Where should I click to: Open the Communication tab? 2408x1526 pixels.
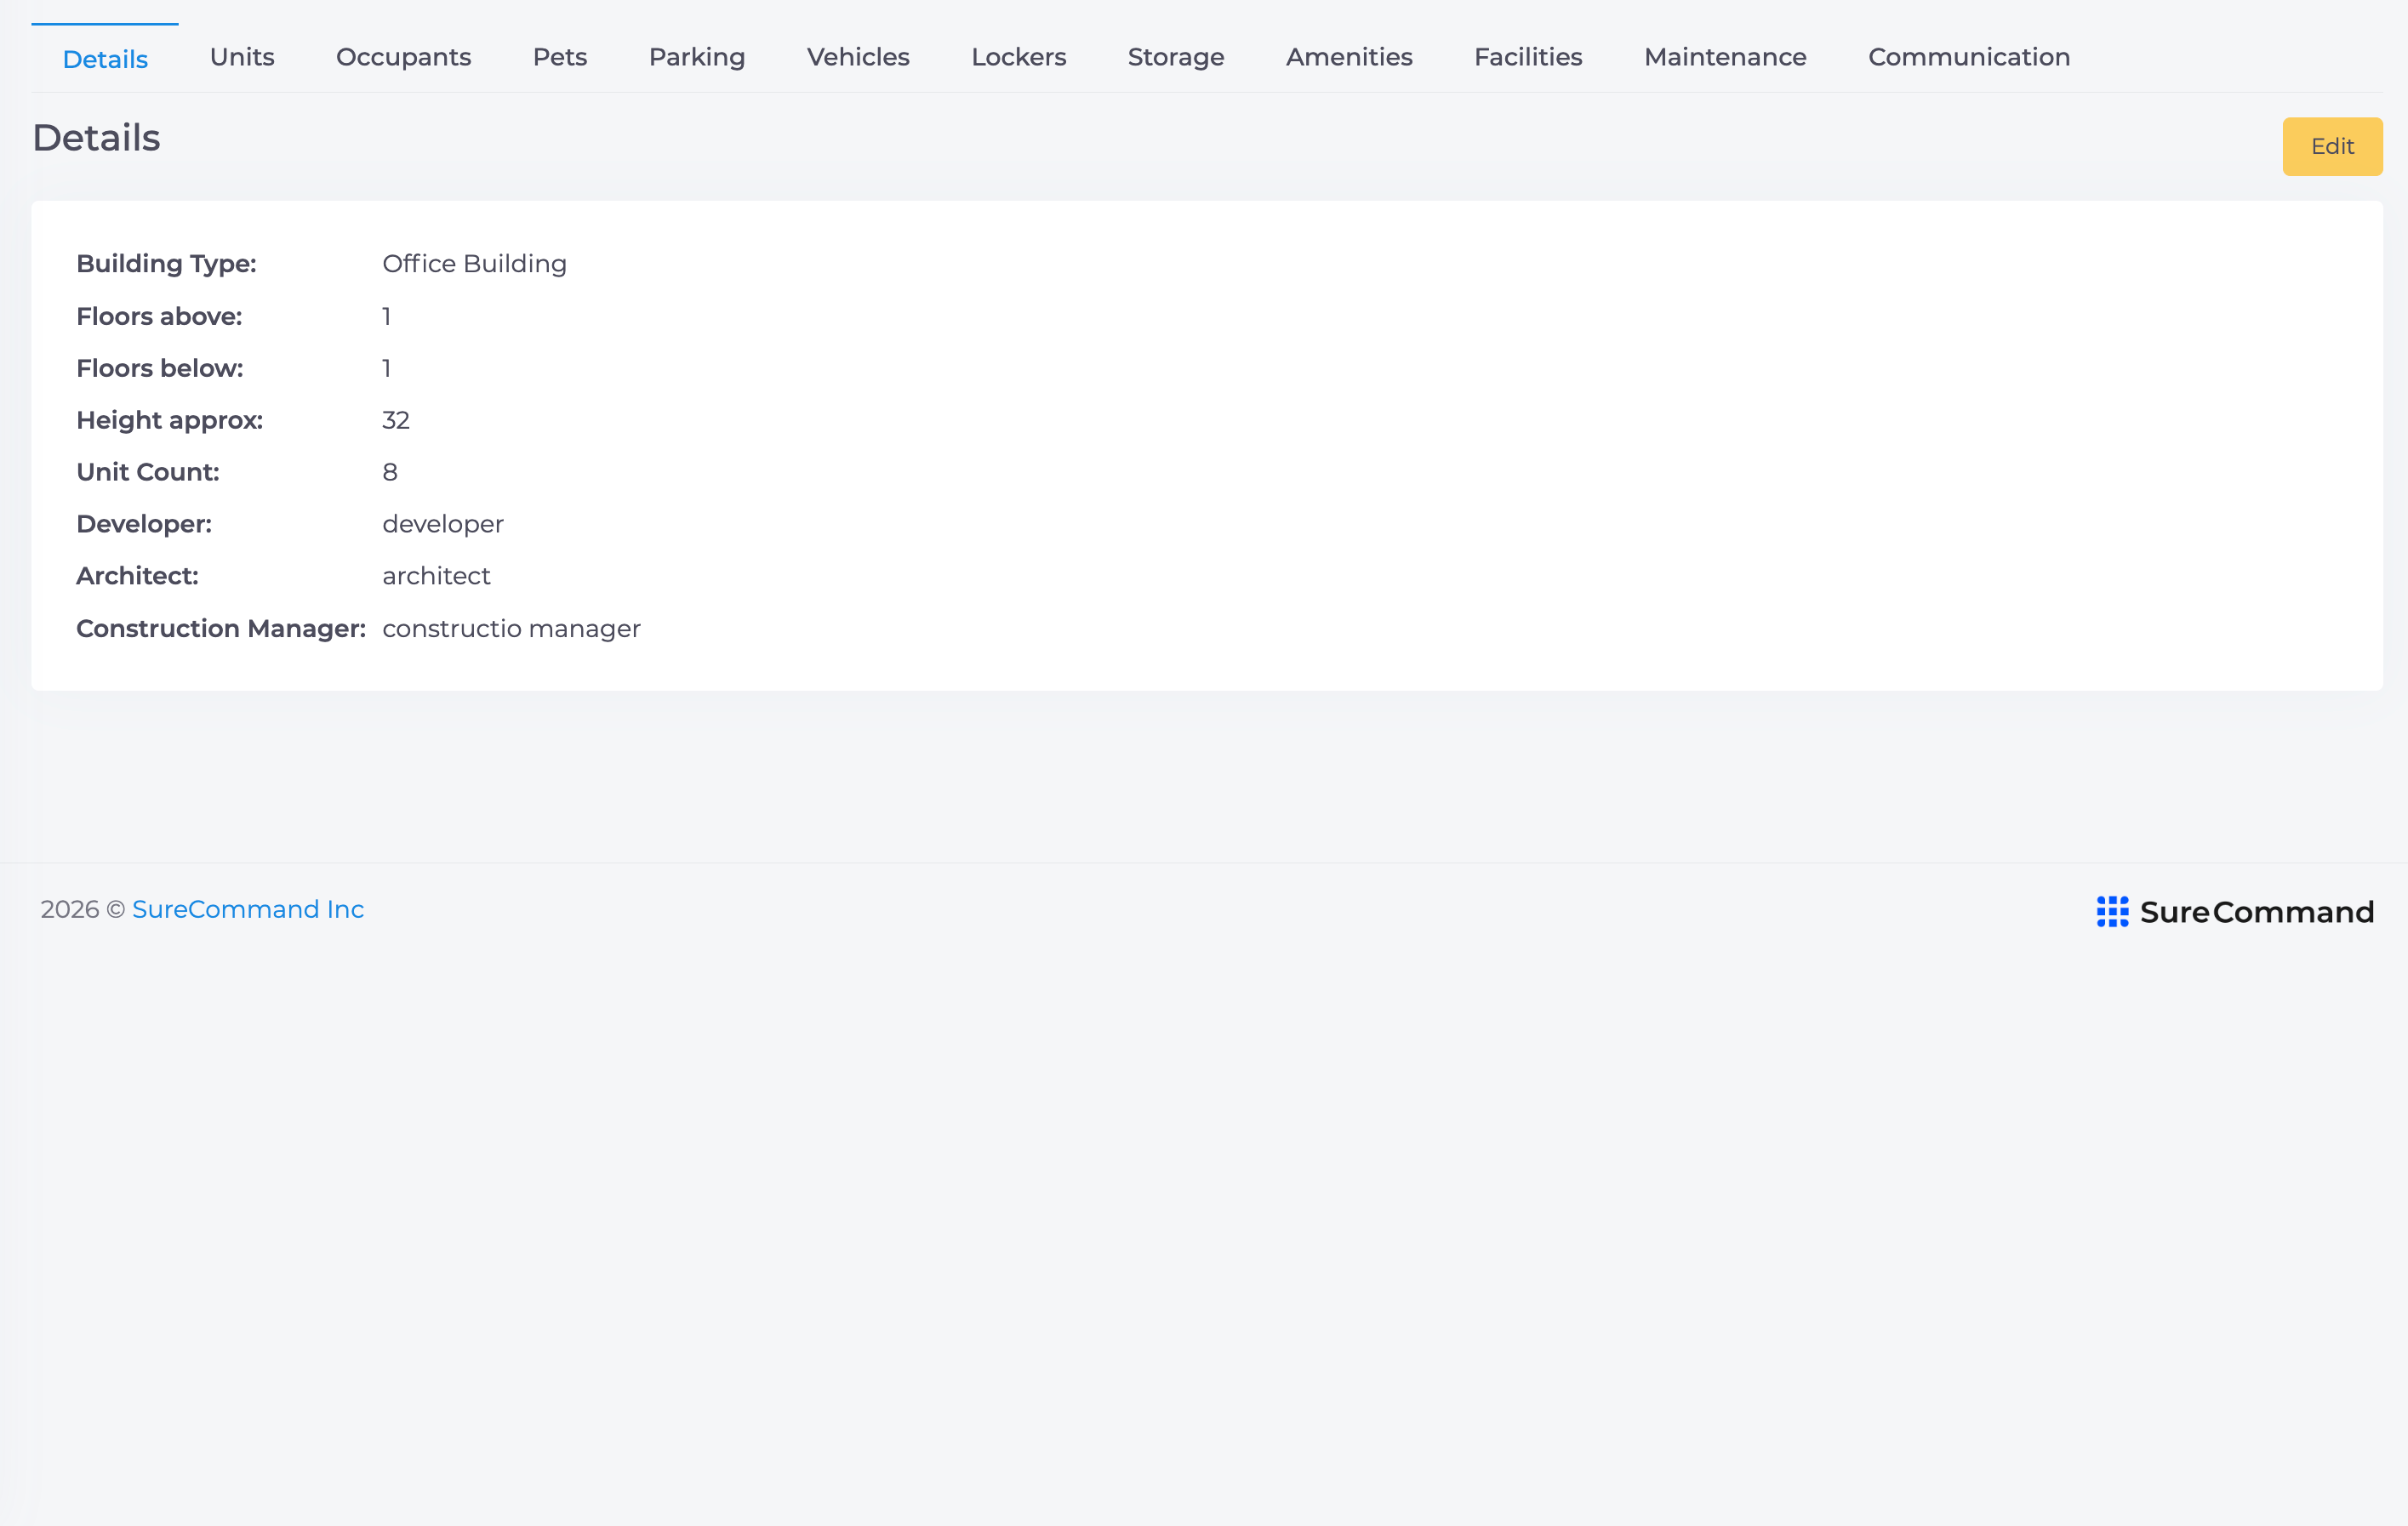tap(1969, 57)
